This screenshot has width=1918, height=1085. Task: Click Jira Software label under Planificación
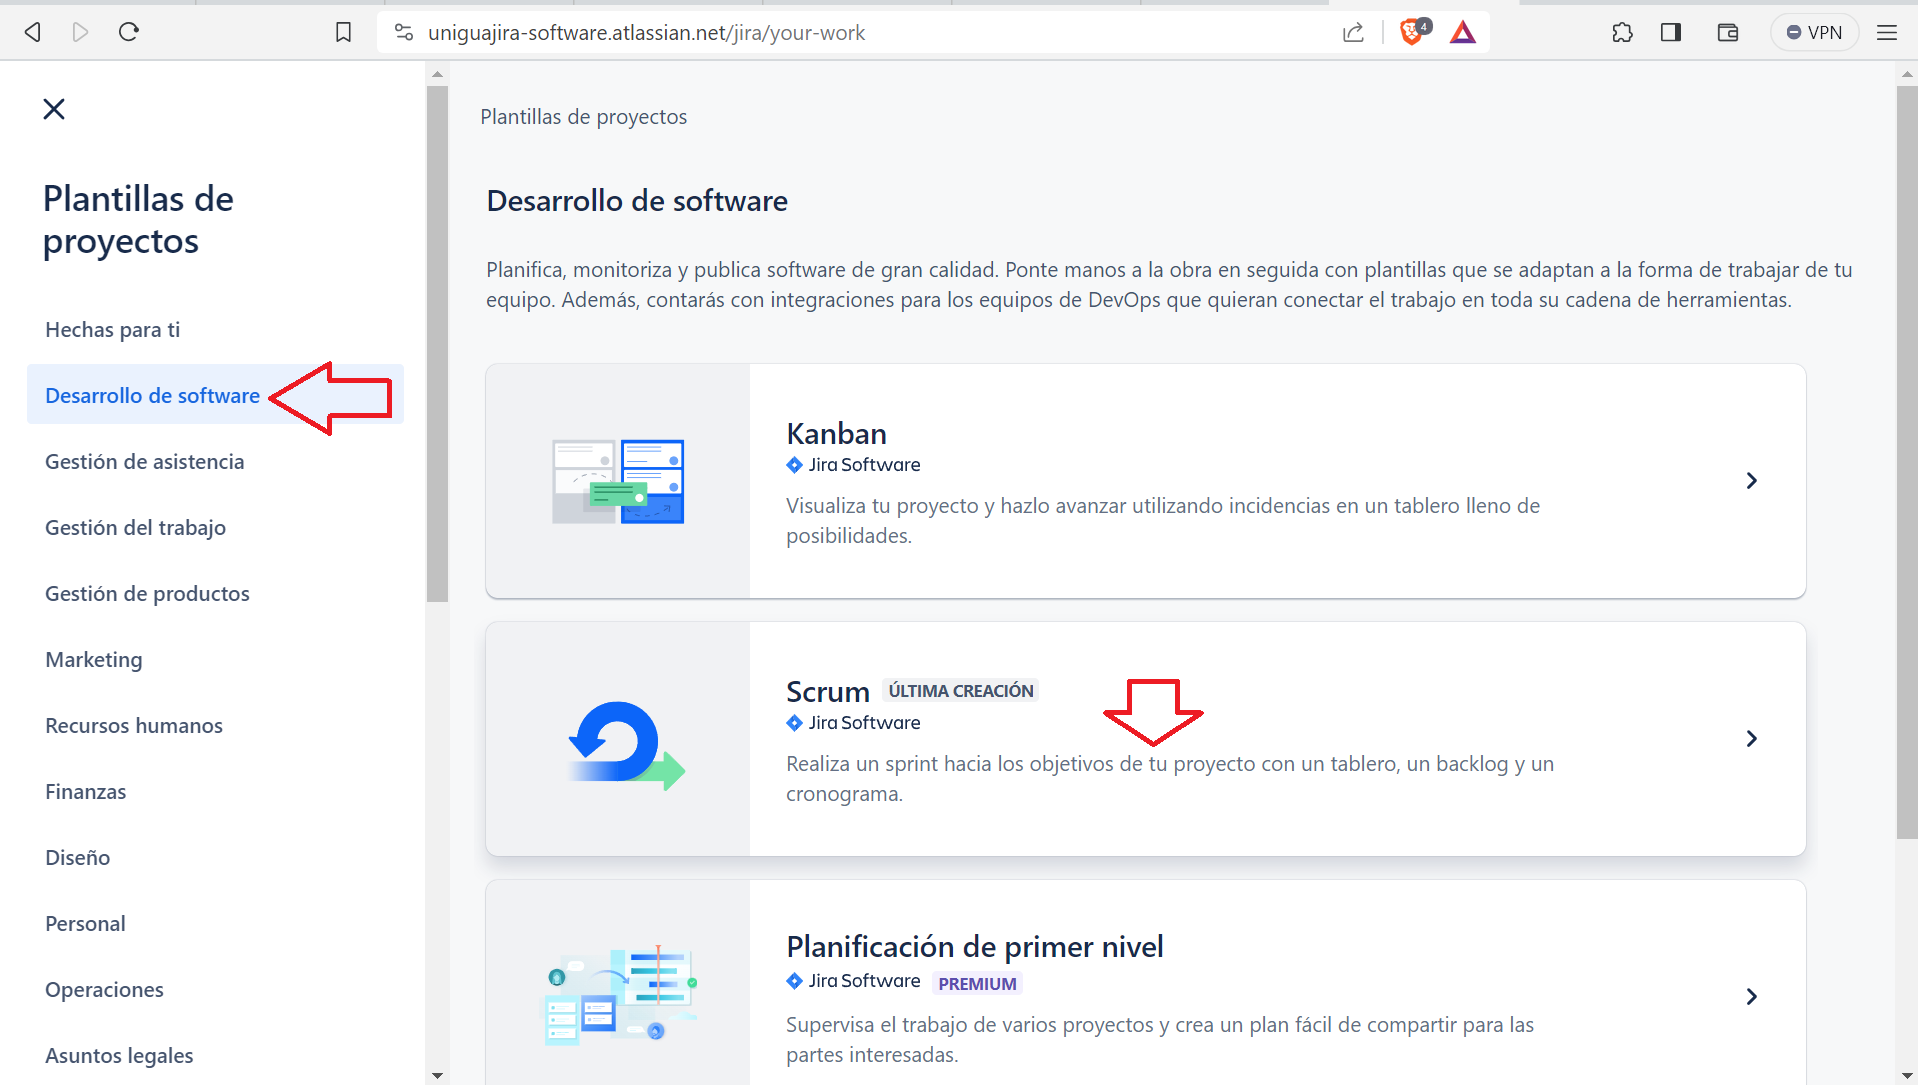pos(853,981)
